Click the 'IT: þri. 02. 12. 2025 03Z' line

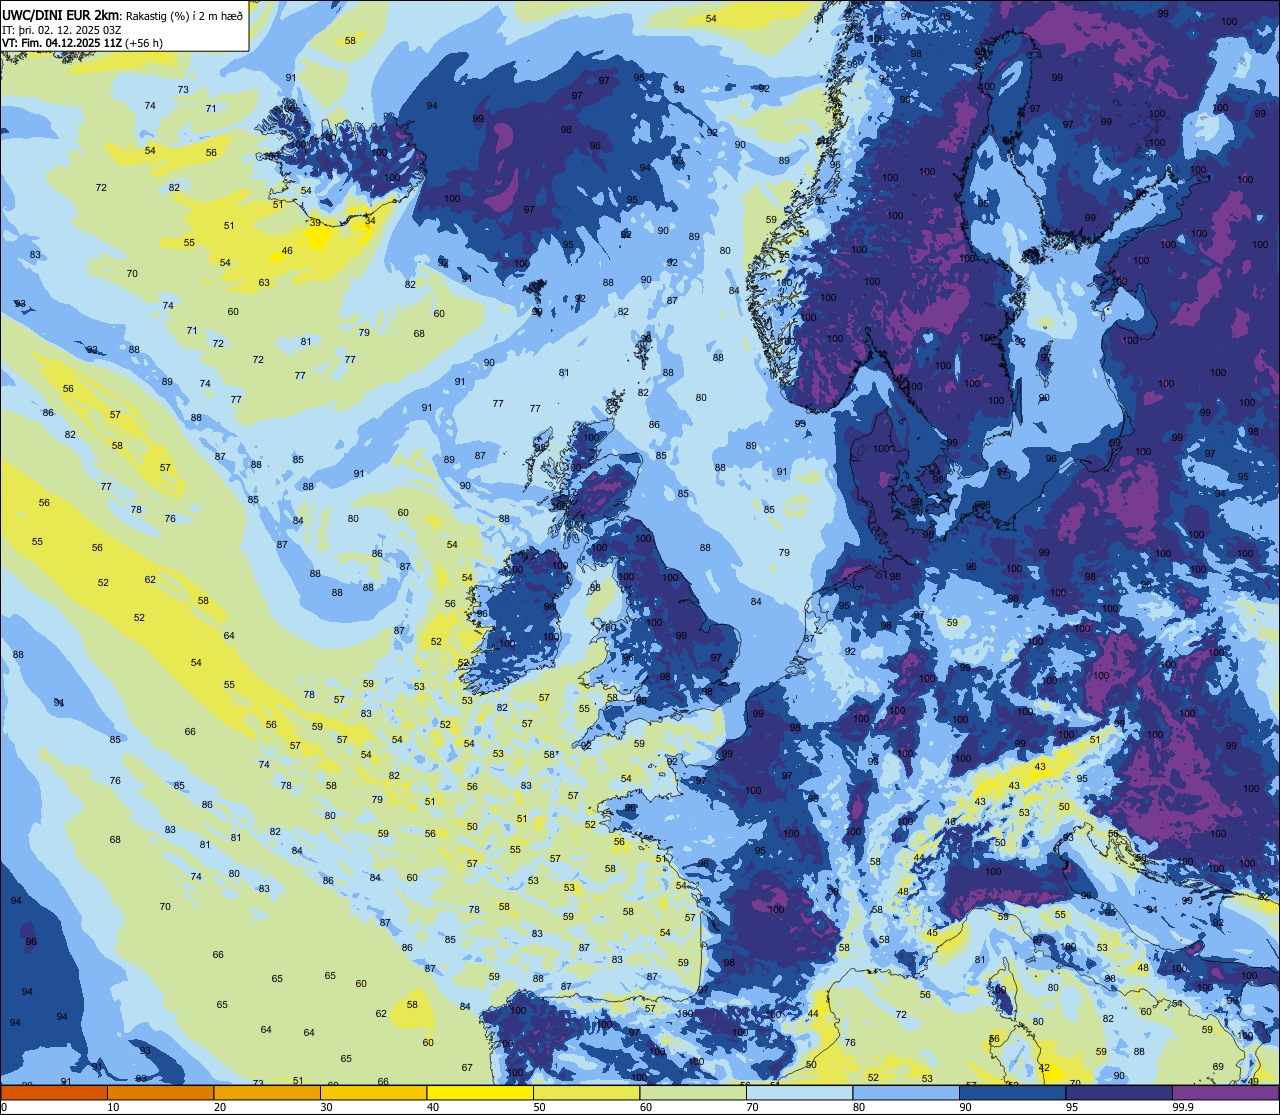click(x=62, y=30)
